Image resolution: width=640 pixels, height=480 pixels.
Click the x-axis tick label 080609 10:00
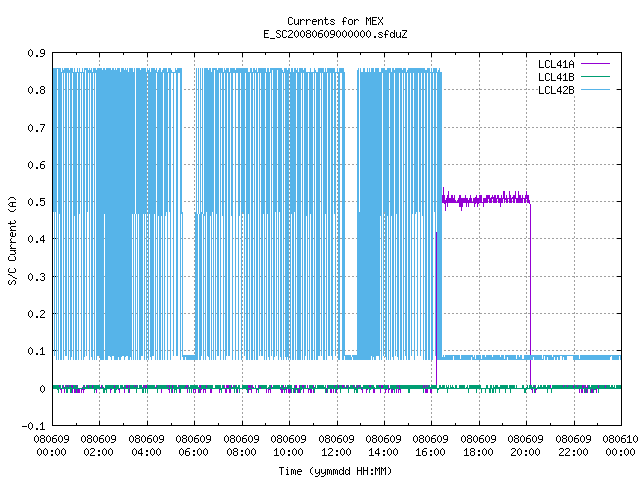click(288, 445)
